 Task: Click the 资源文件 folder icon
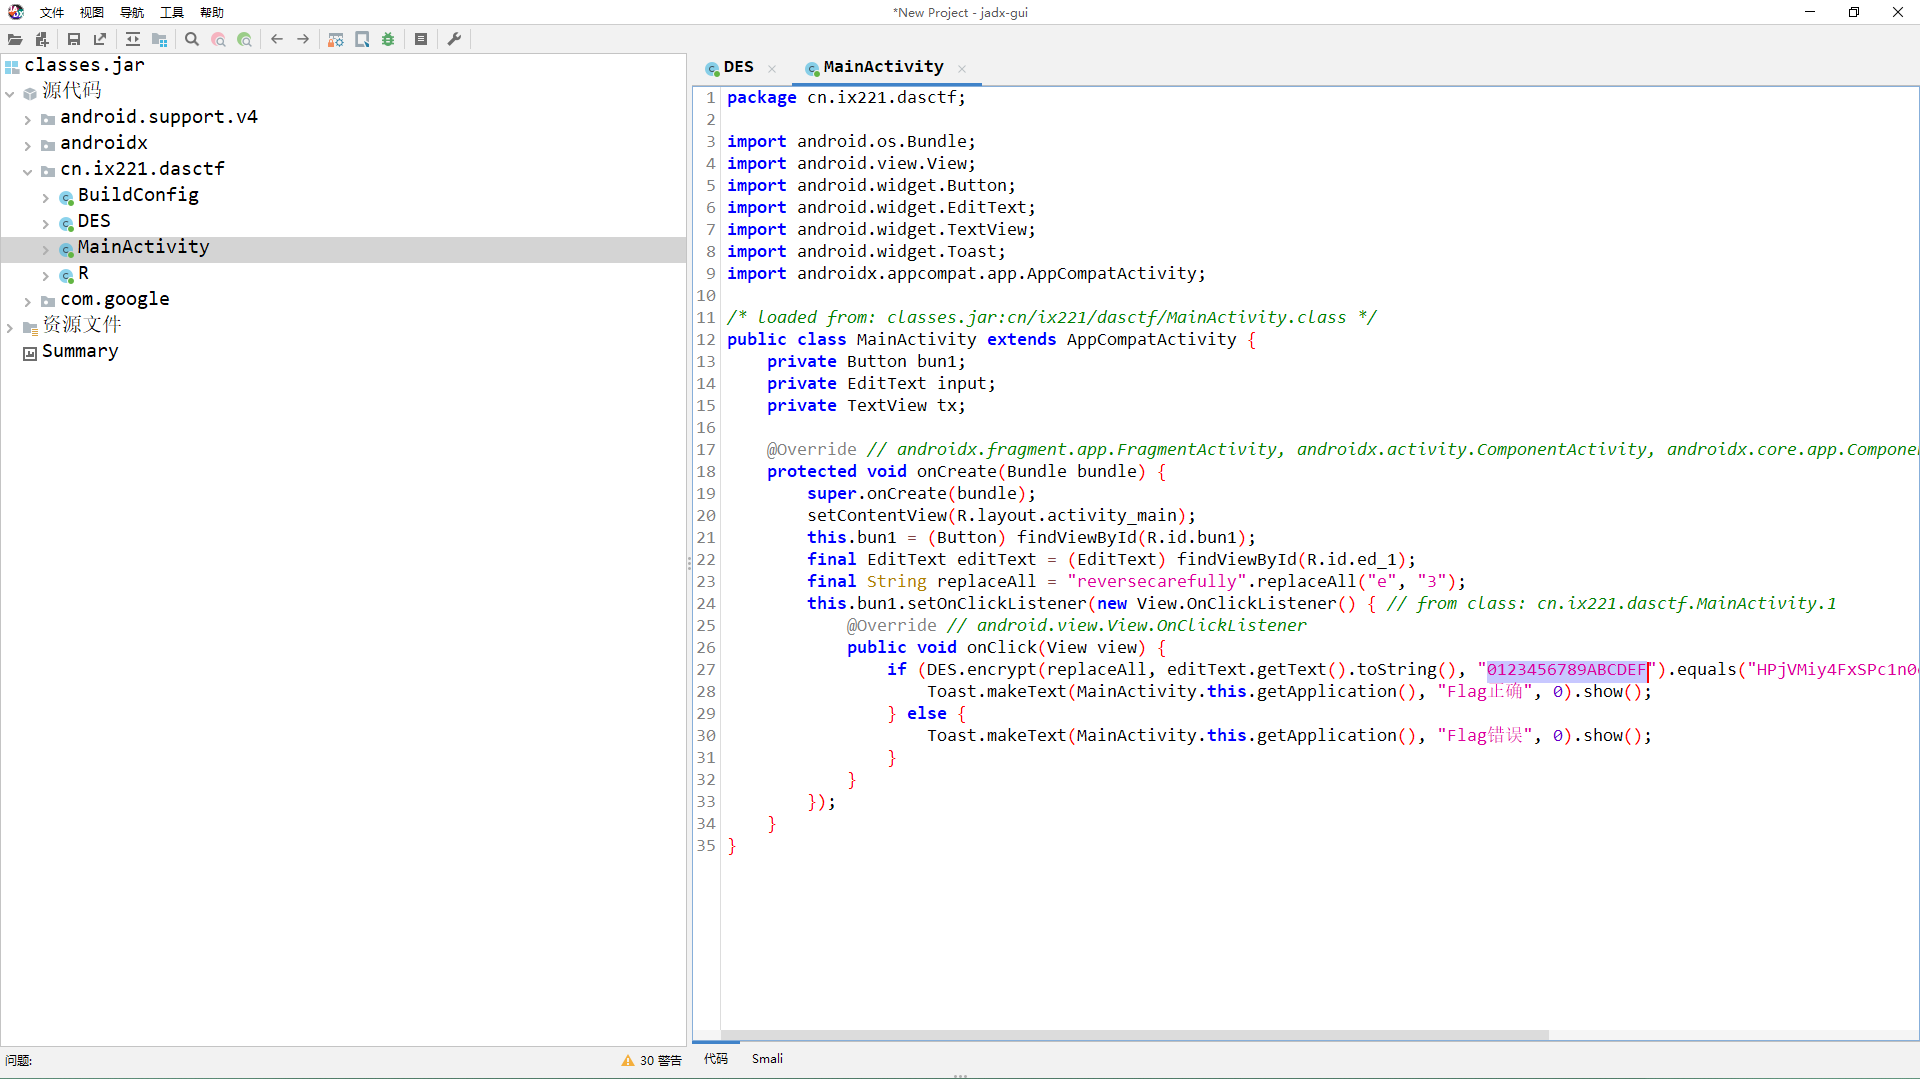(30, 327)
